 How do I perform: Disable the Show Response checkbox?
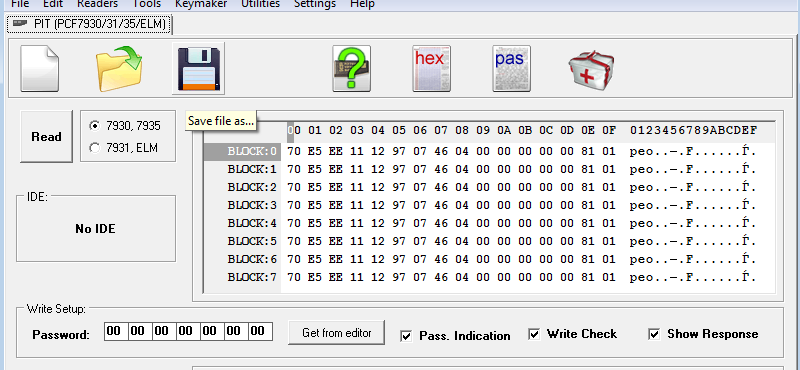pyautogui.click(x=654, y=334)
